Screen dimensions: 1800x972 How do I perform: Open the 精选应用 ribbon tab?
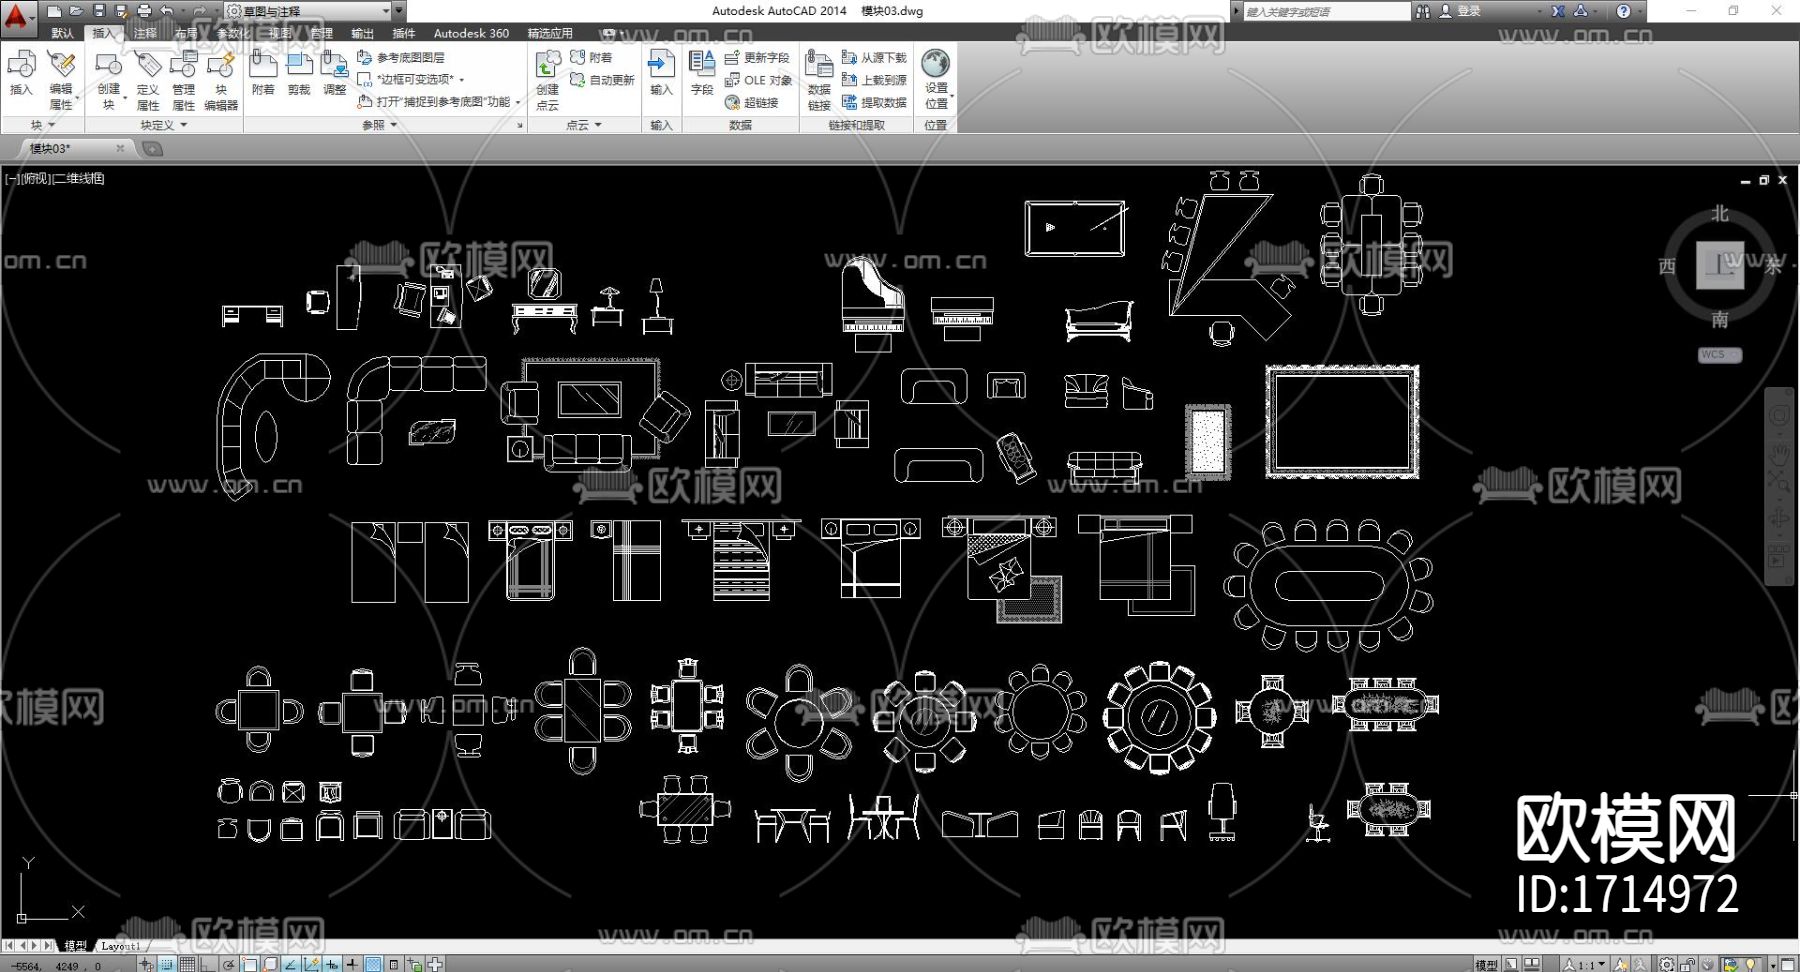tap(550, 33)
